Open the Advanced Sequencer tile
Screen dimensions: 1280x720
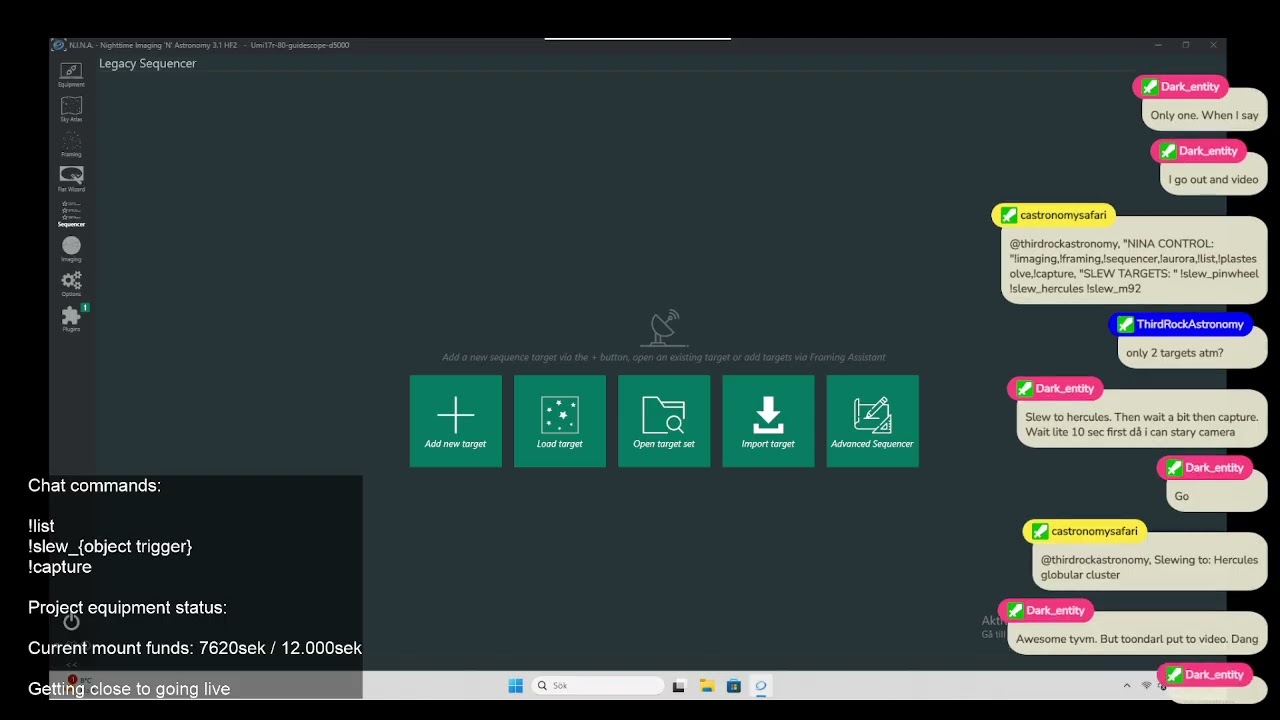872,421
